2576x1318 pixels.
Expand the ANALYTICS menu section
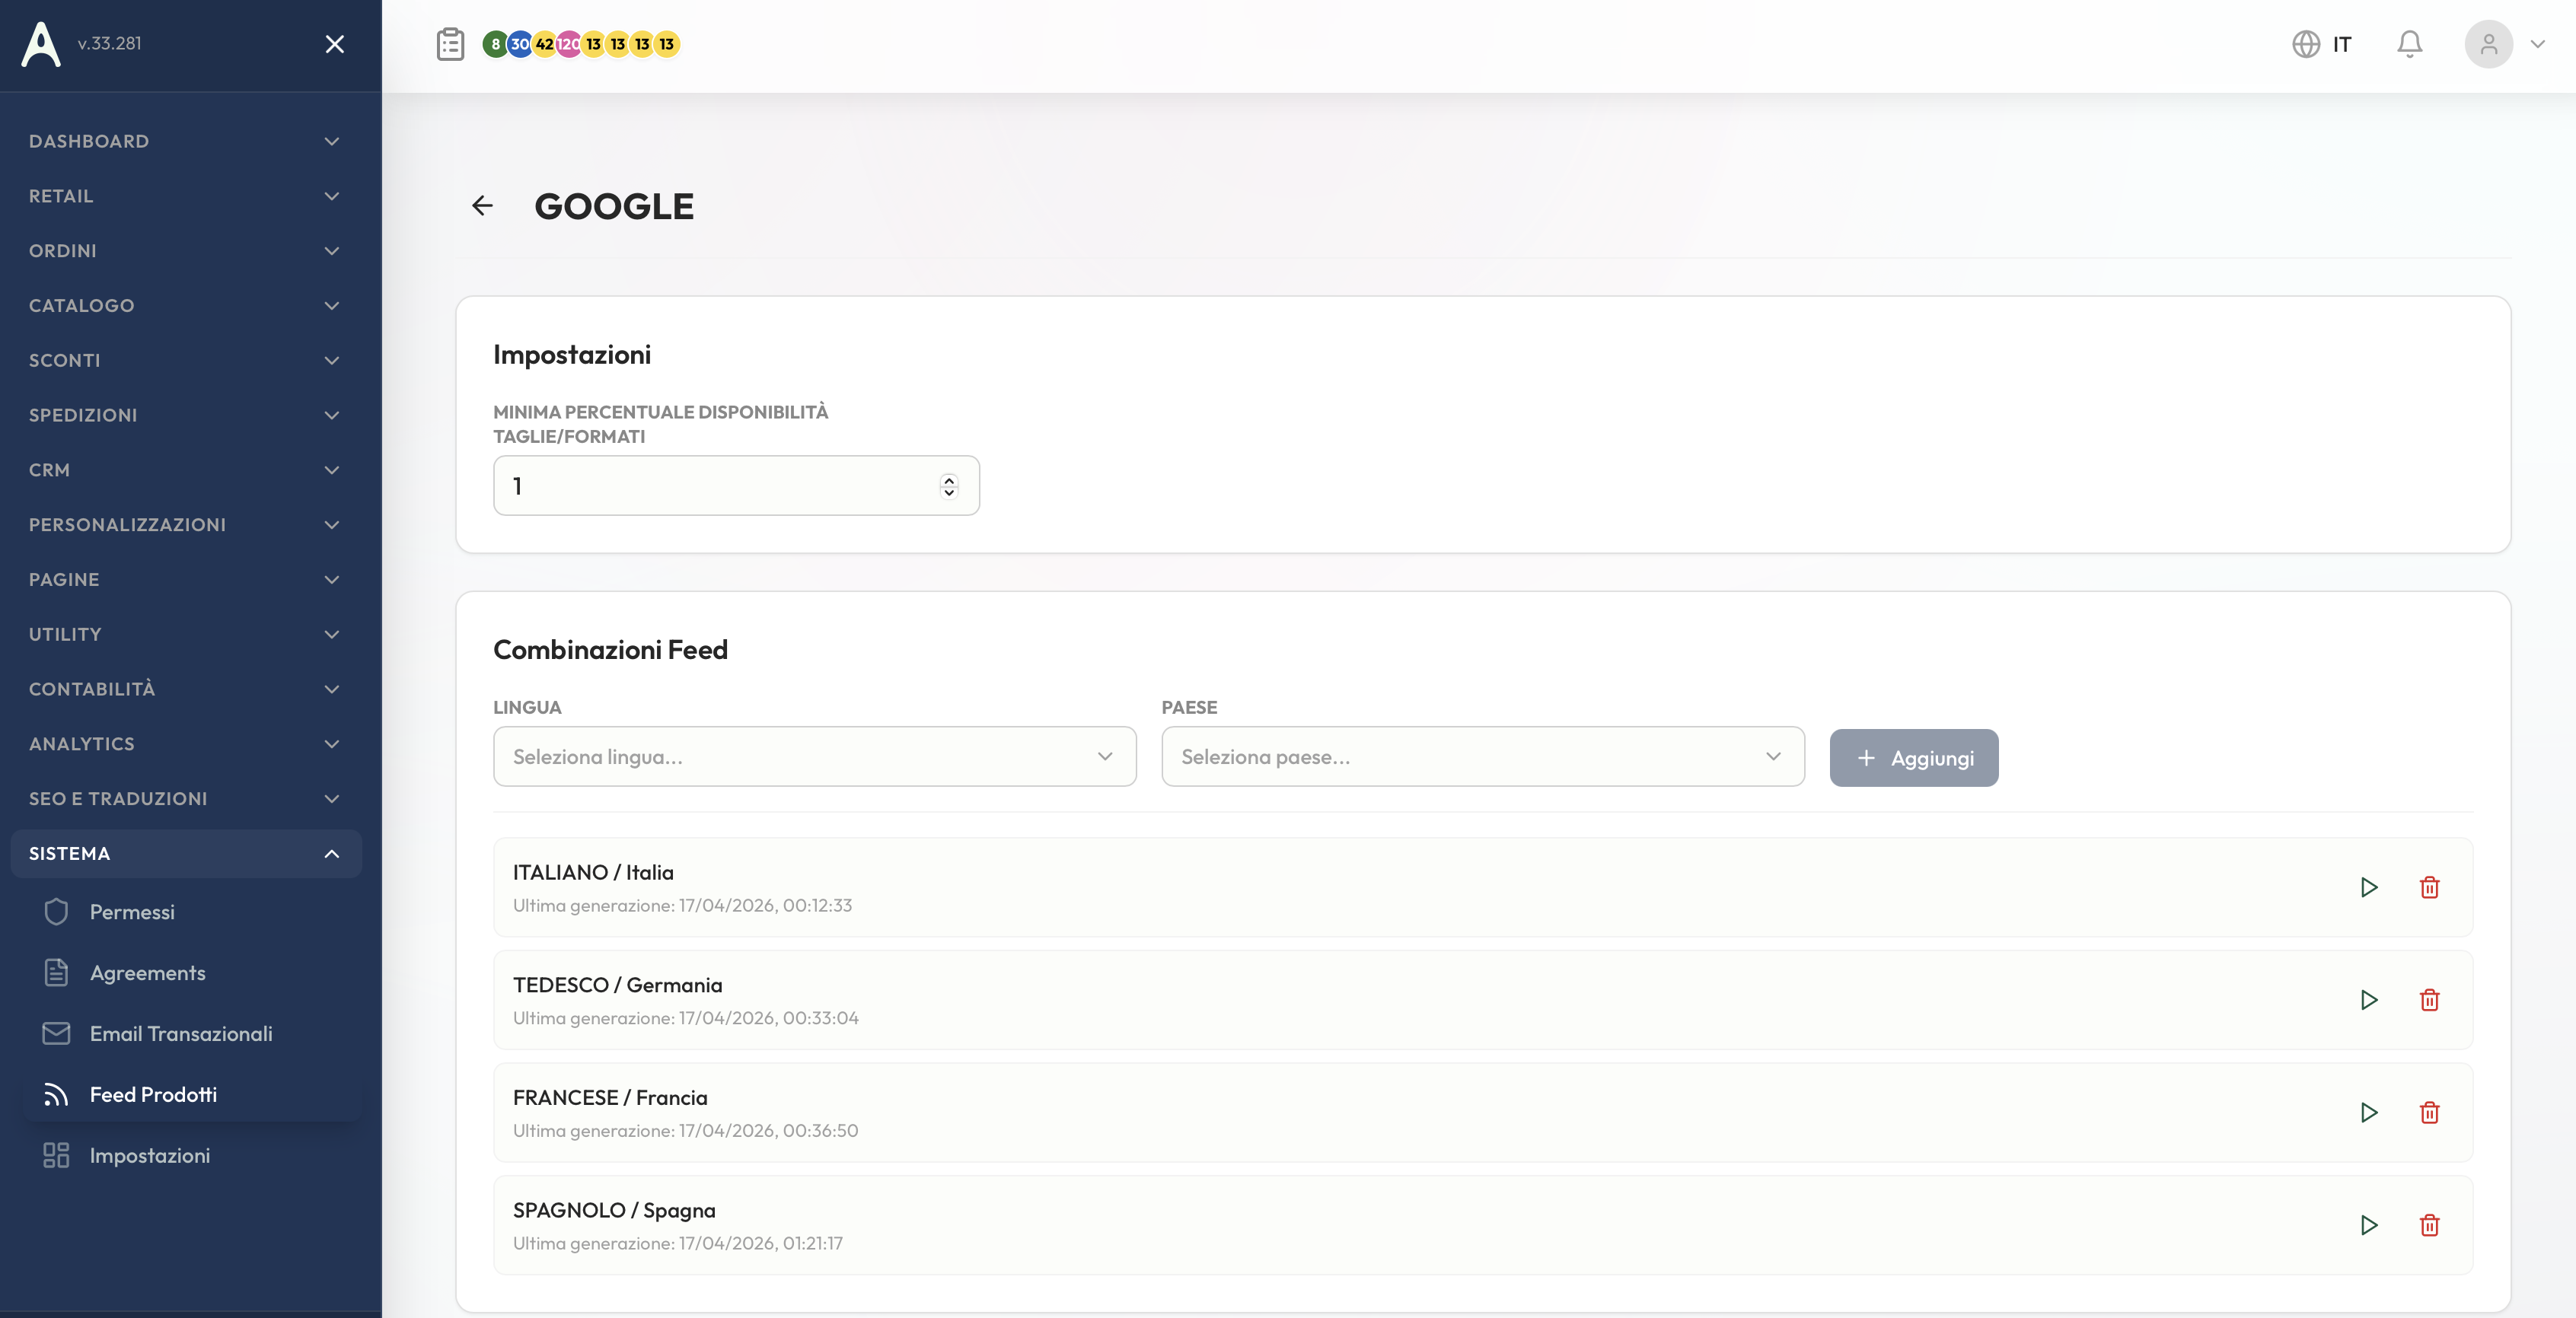[186, 744]
